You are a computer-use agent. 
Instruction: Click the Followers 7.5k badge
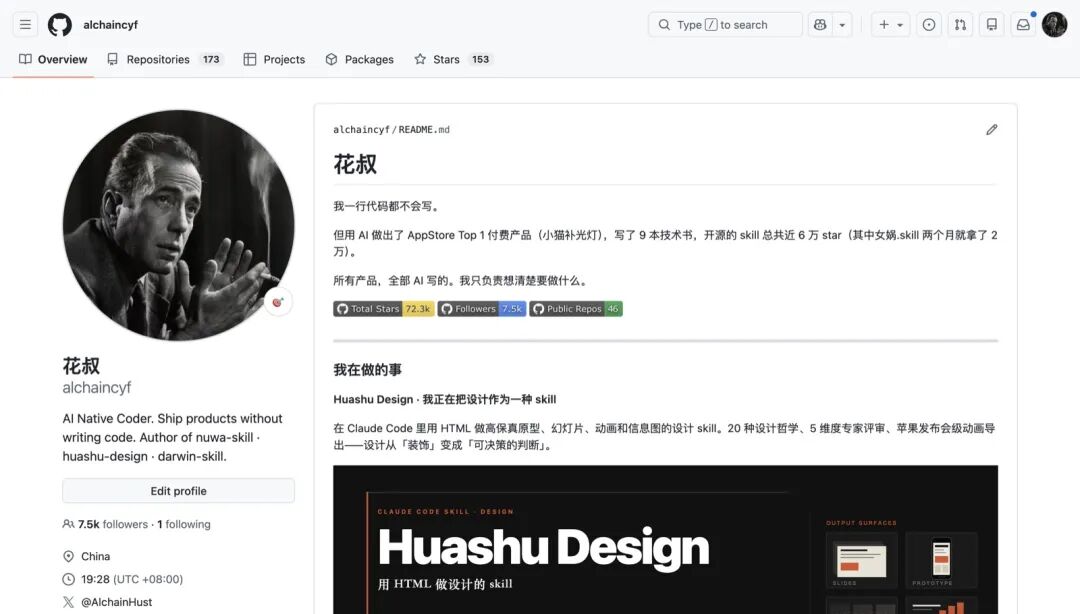pos(481,309)
